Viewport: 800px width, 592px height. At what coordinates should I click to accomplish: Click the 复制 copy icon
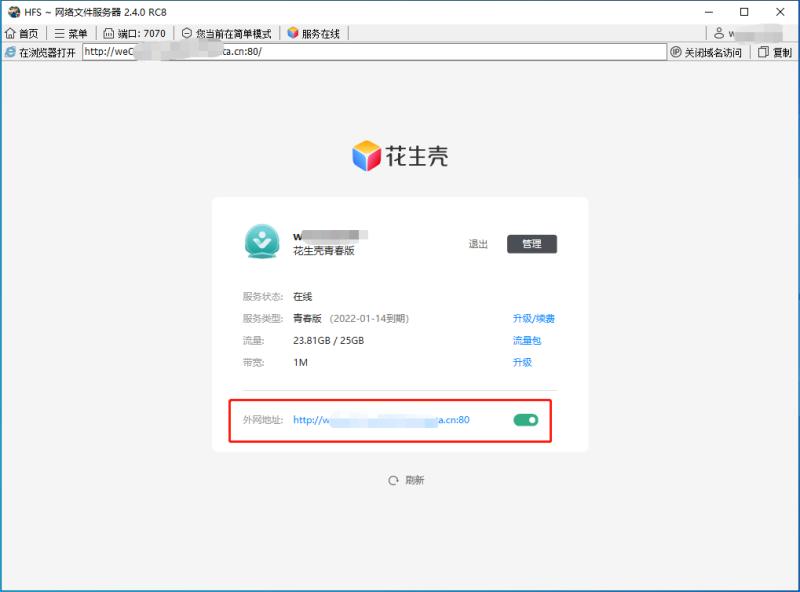point(762,51)
